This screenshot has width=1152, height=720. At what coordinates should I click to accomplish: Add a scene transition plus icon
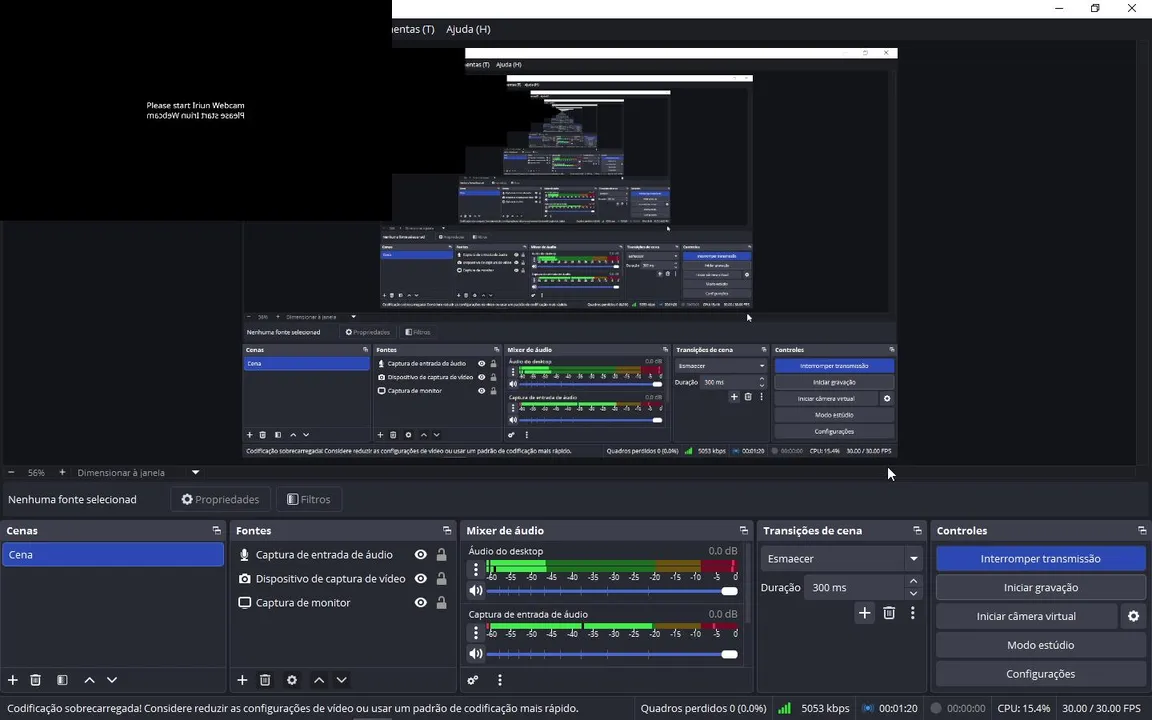click(x=865, y=613)
